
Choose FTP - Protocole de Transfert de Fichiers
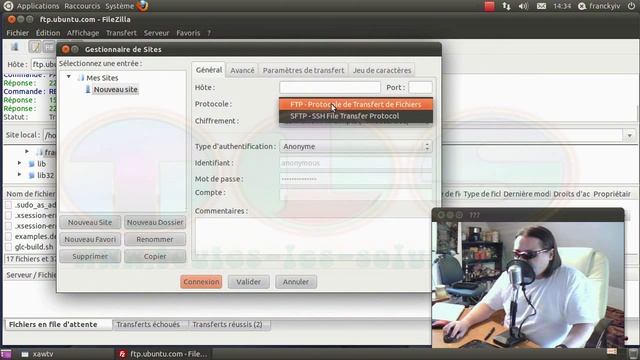tap(356, 104)
